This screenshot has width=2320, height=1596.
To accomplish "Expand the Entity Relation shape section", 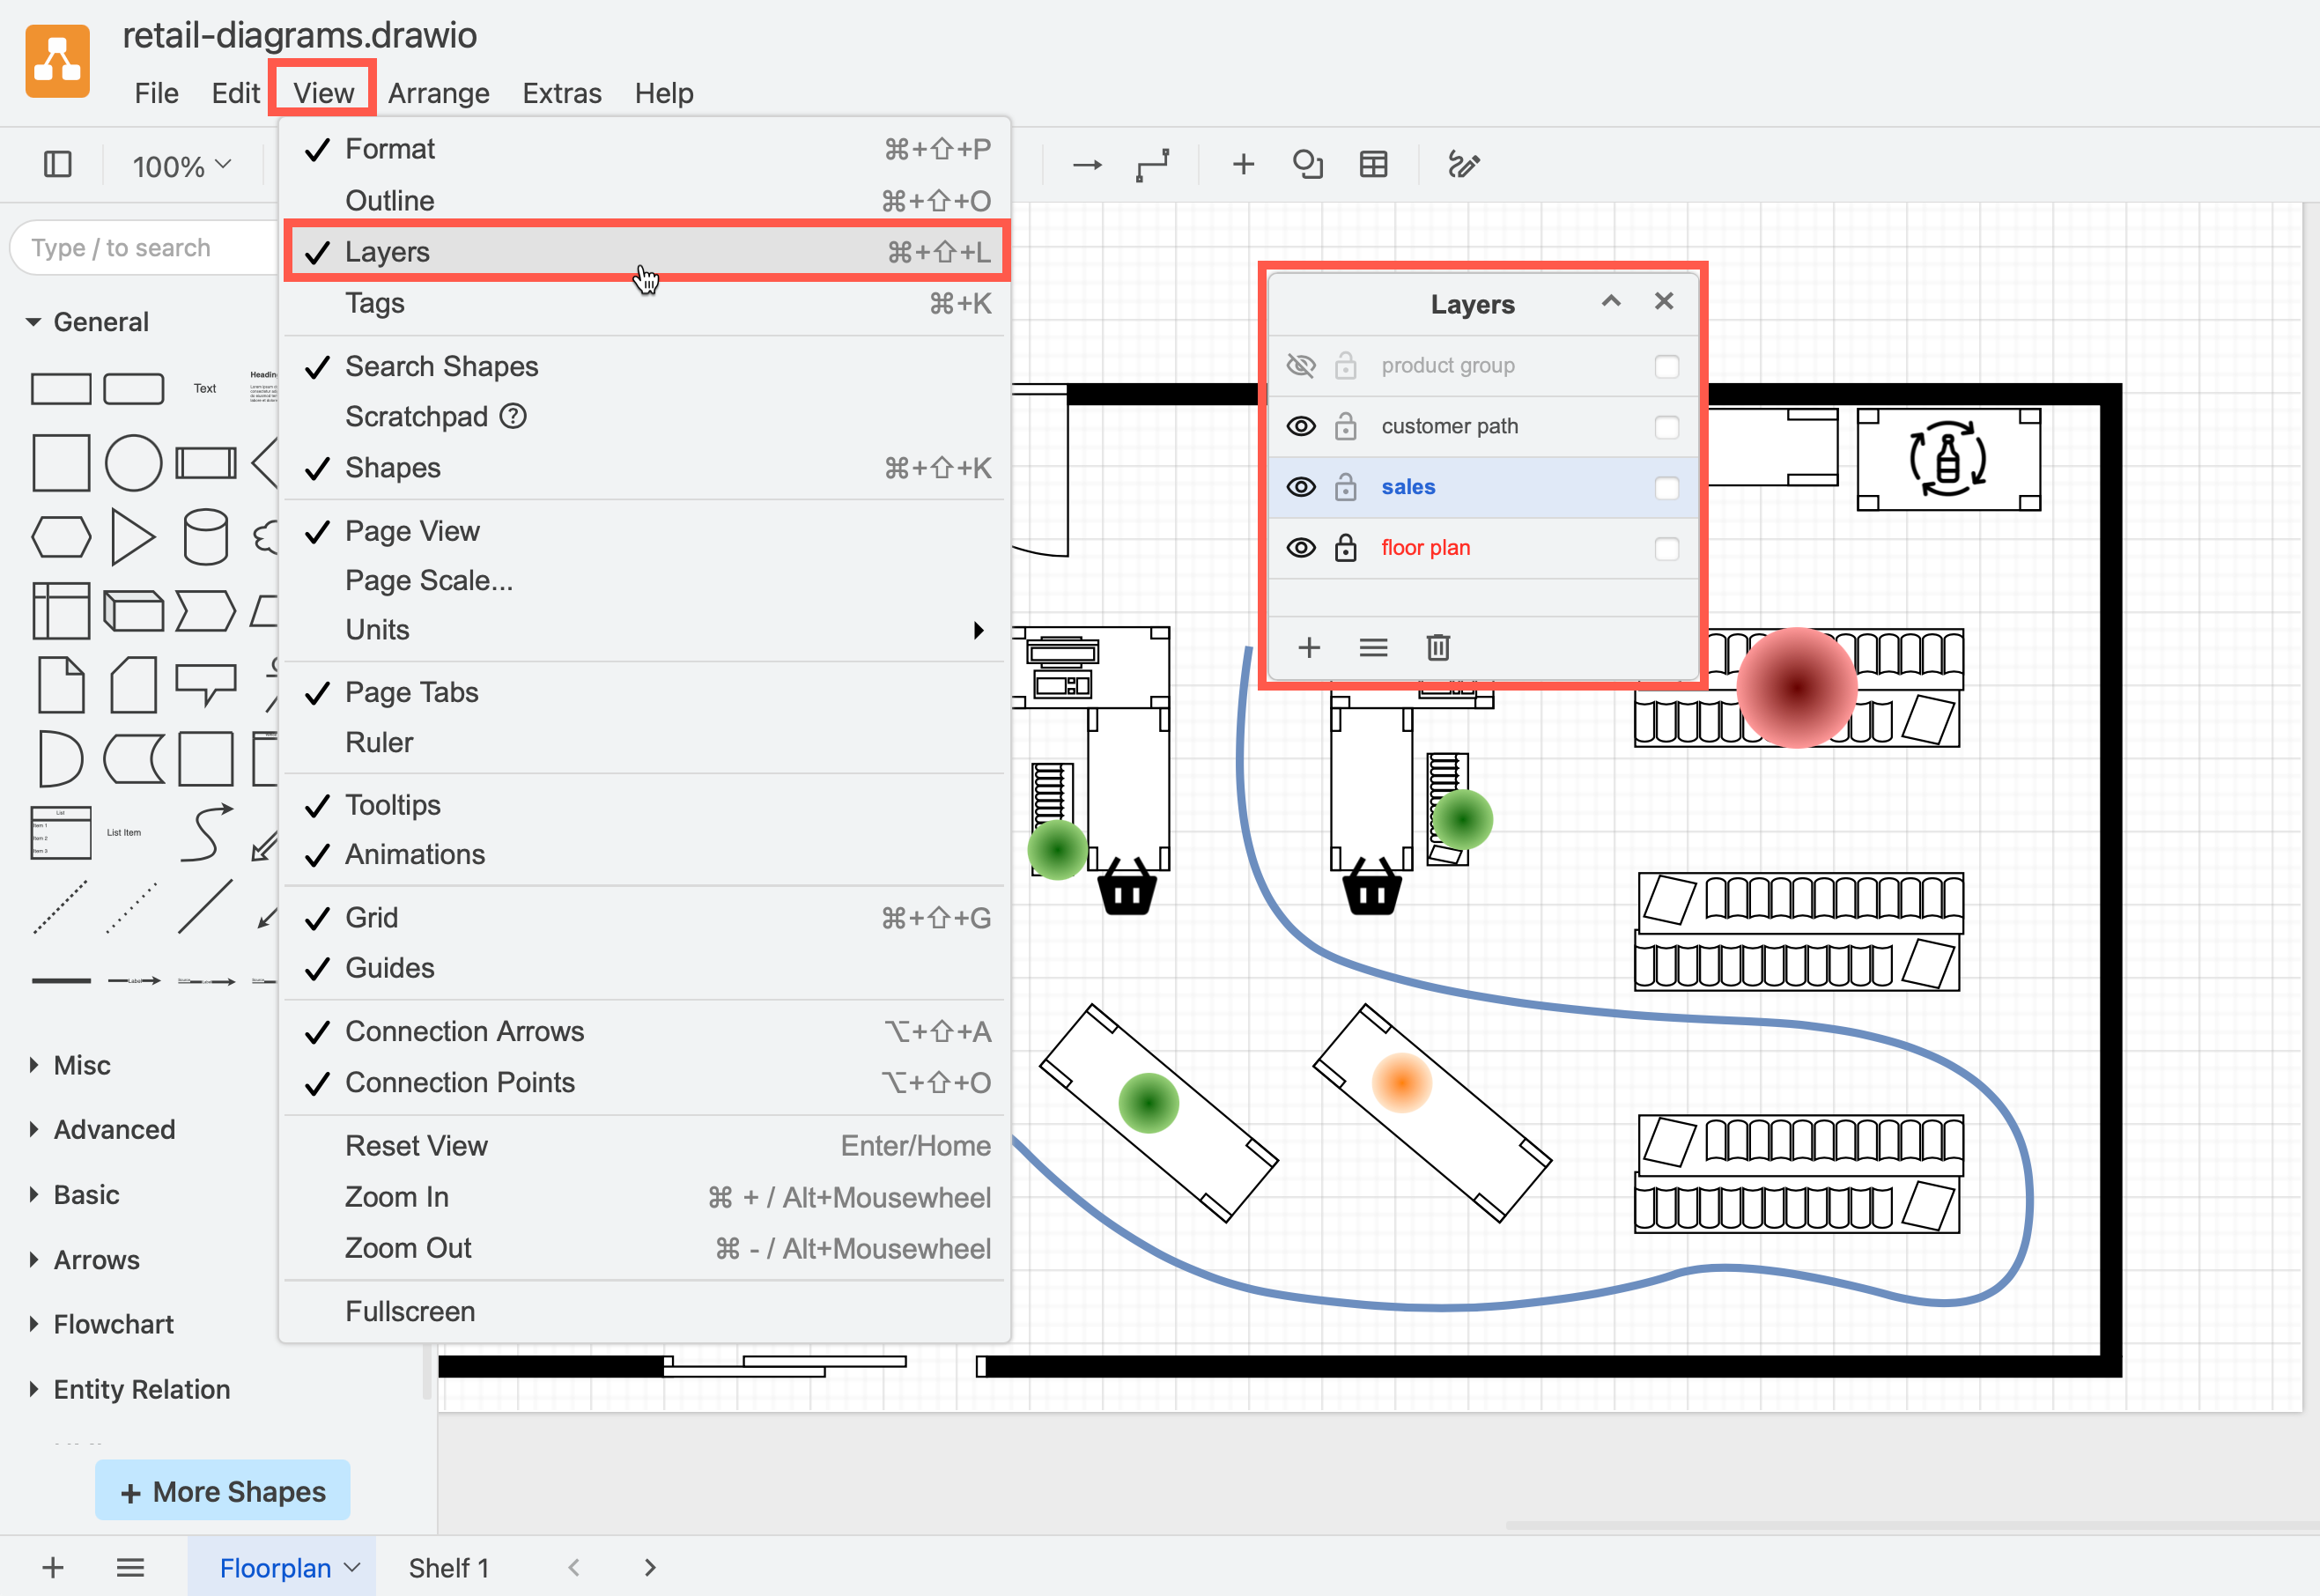I will click(x=140, y=1389).
